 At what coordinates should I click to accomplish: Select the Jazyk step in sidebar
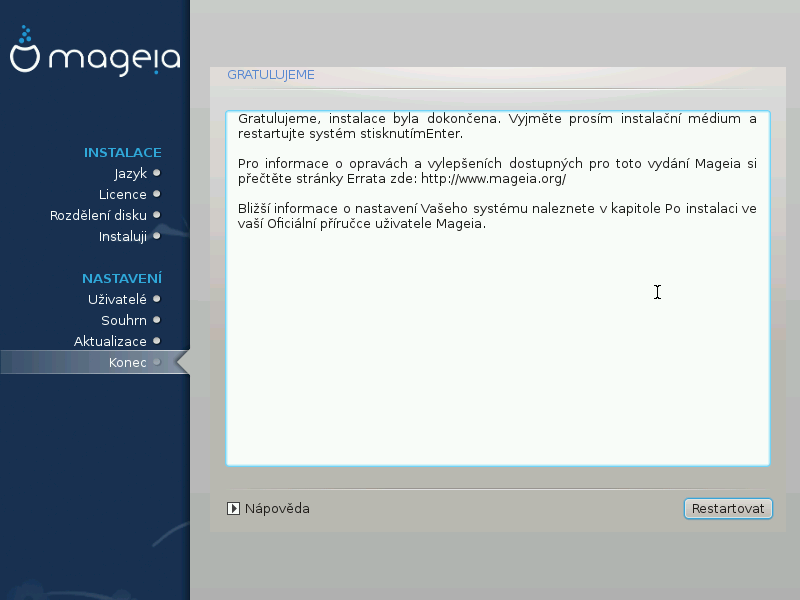[x=131, y=173]
